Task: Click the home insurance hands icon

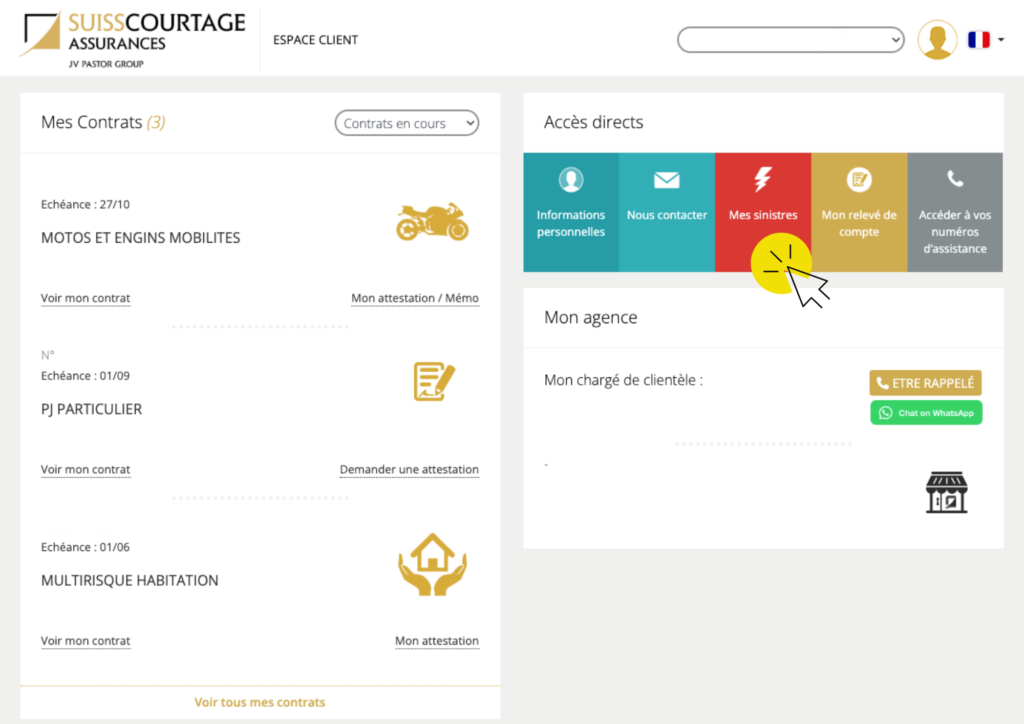Action: tap(432, 564)
